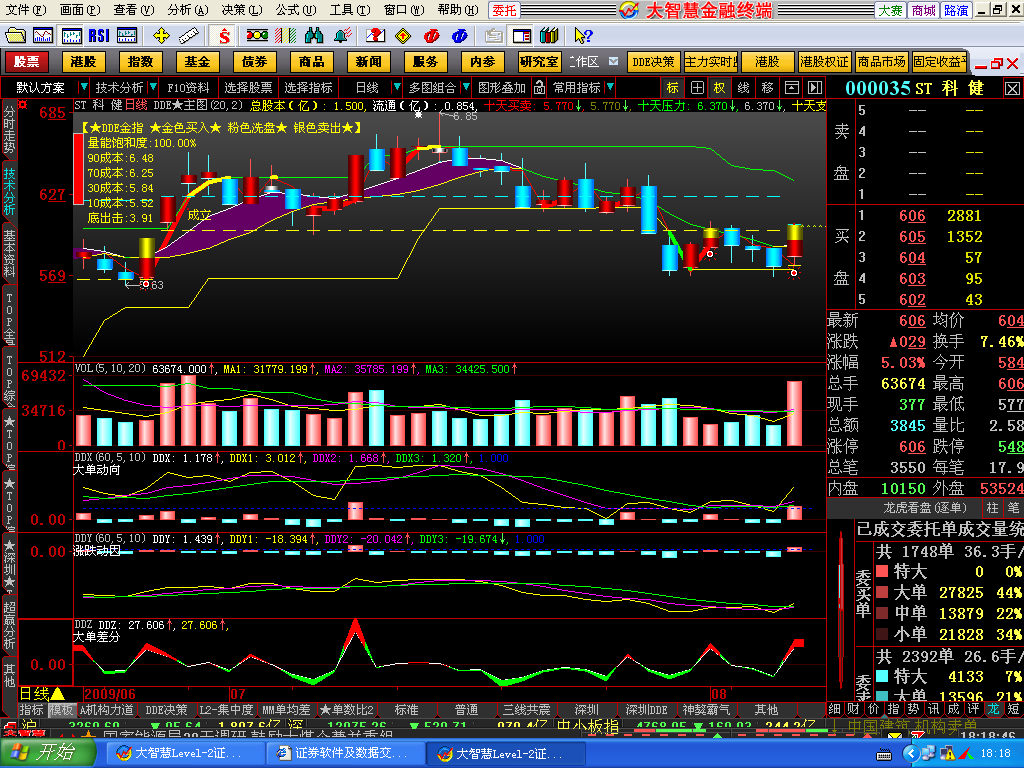
Task: Click the window layout toolbar icon
Action: [522, 35]
